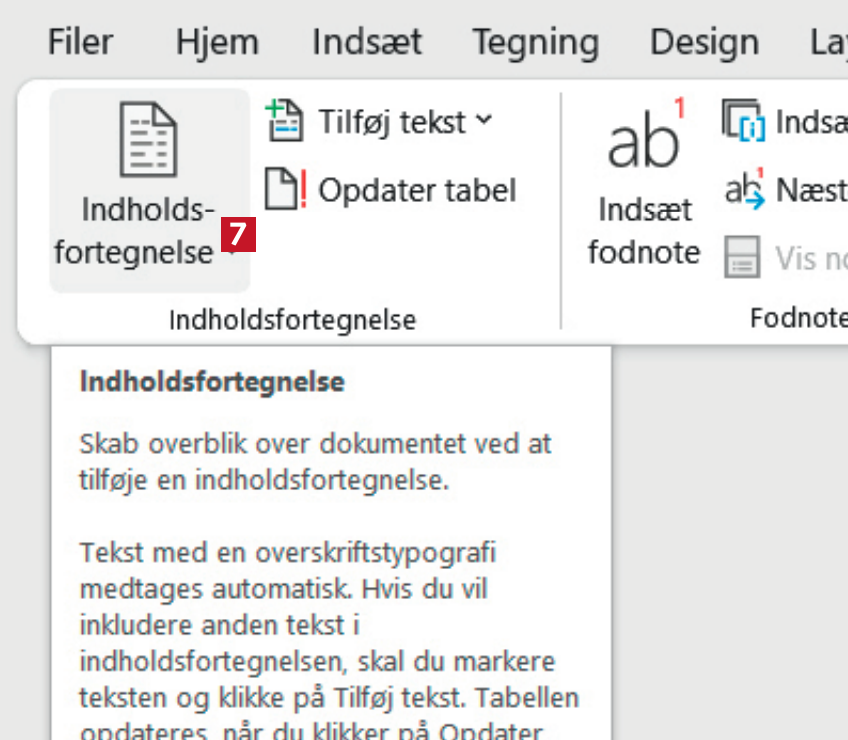
Task: Open the Filer tab
Action: tap(81, 42)
